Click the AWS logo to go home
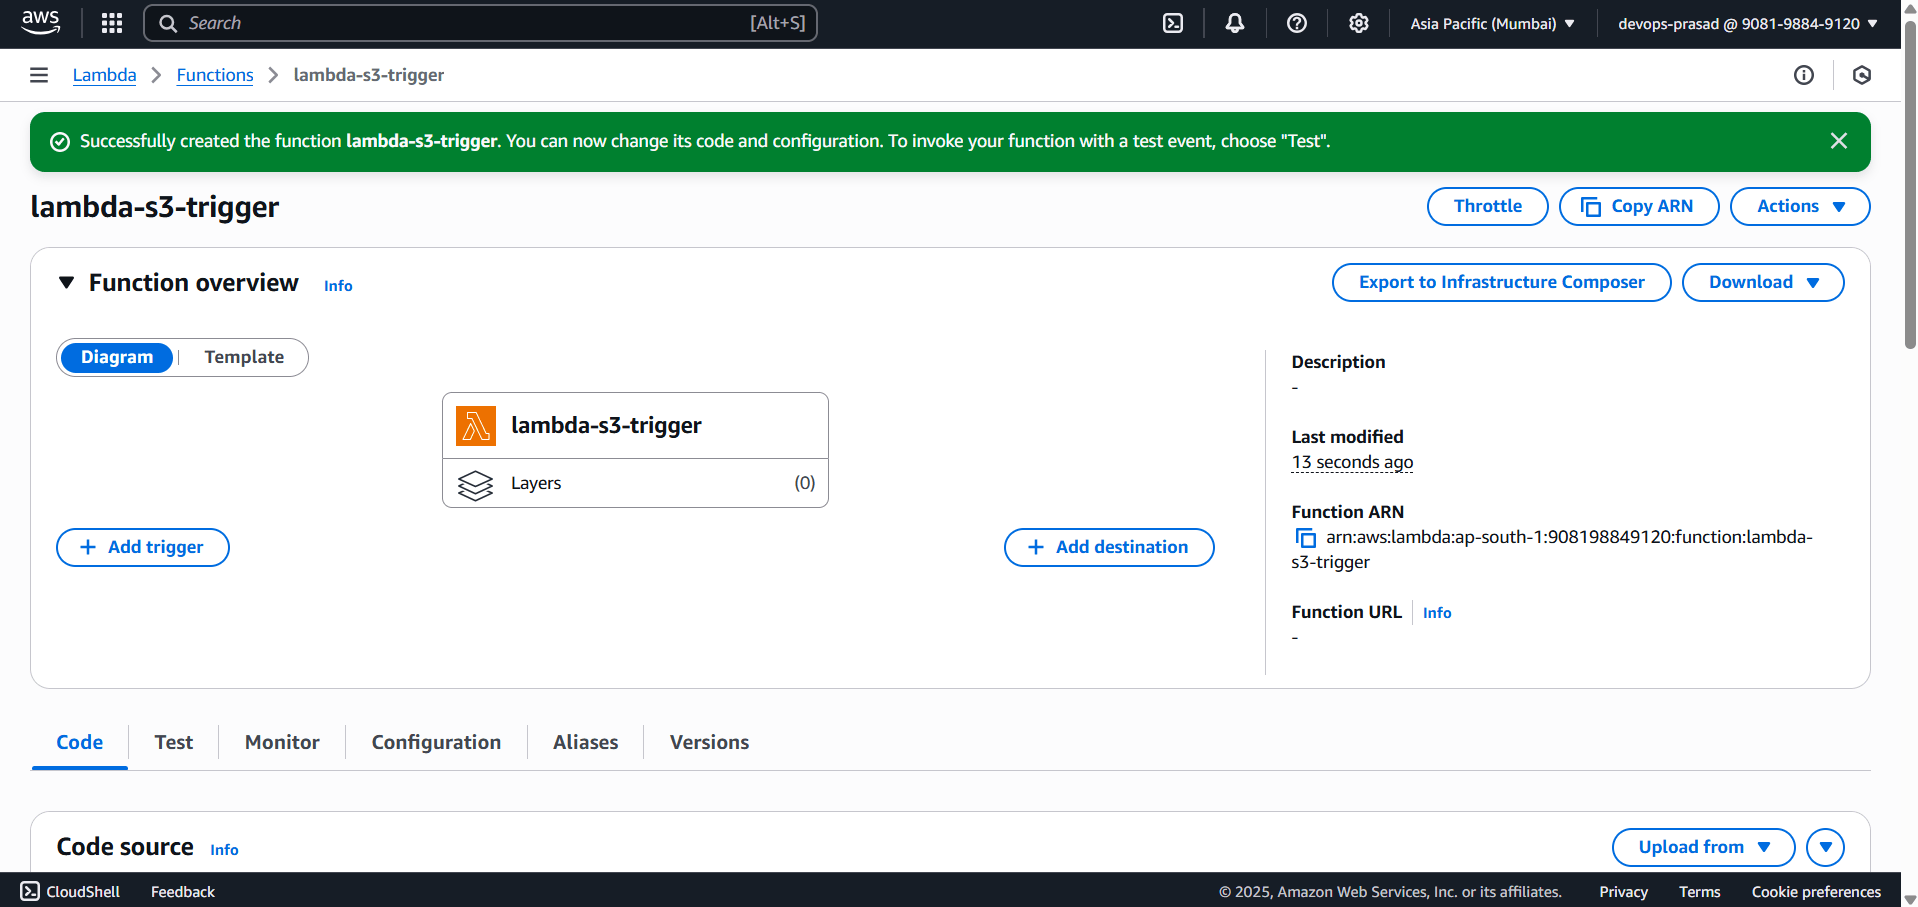The height and width of the screenshot is (907, 1918). 40,22
